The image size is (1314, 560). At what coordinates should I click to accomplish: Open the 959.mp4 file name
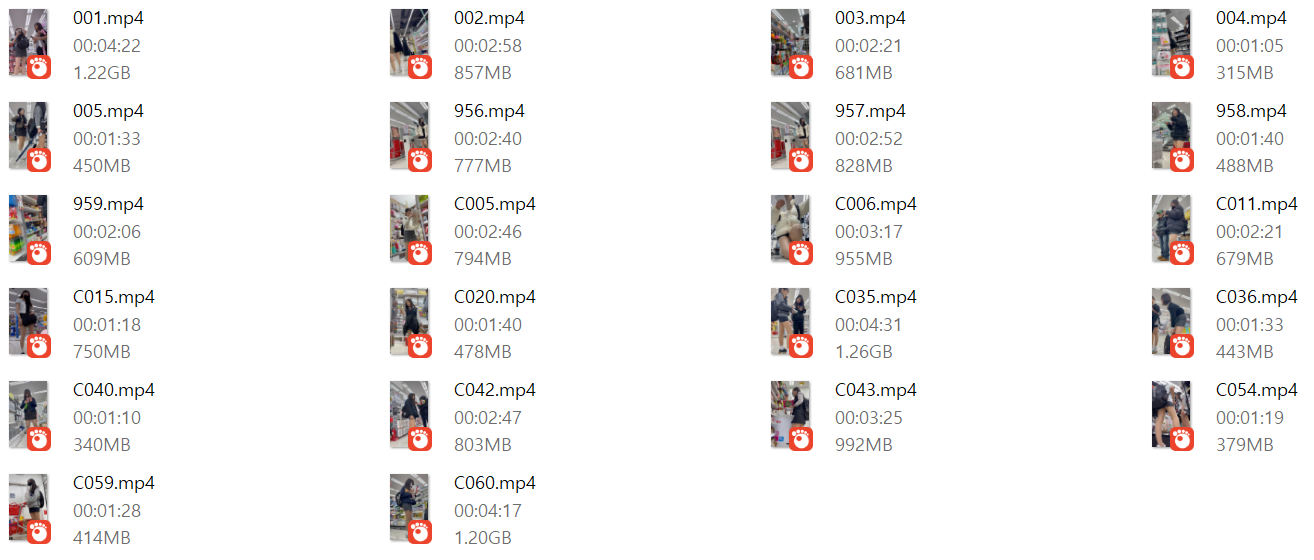click(108, 204)
